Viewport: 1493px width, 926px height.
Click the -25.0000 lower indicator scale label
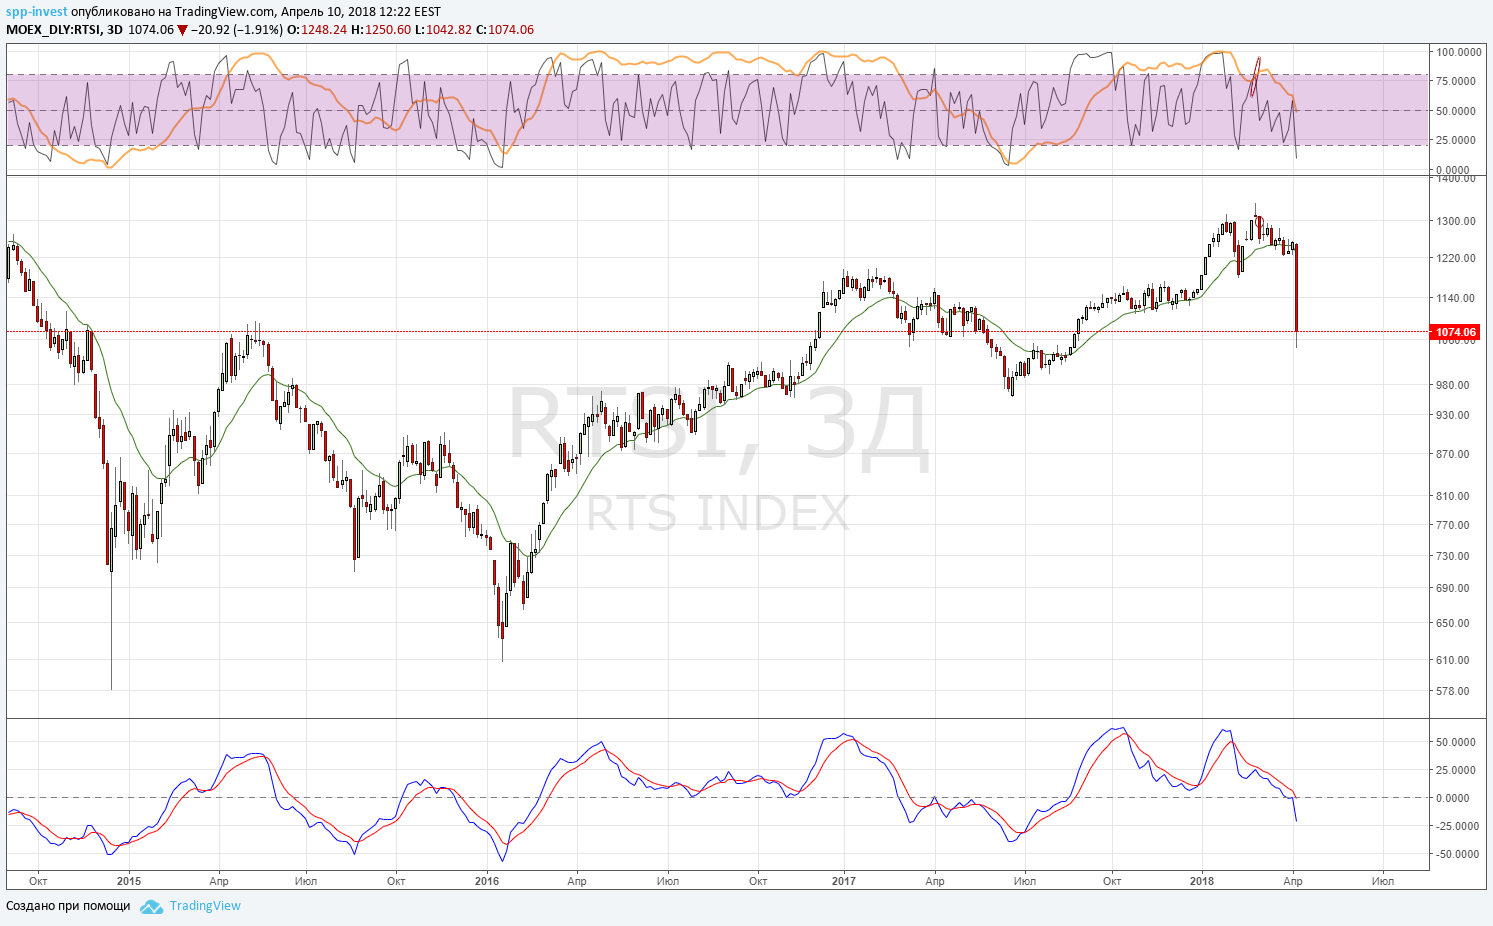pyautogui.click(x=1457, y=826)
